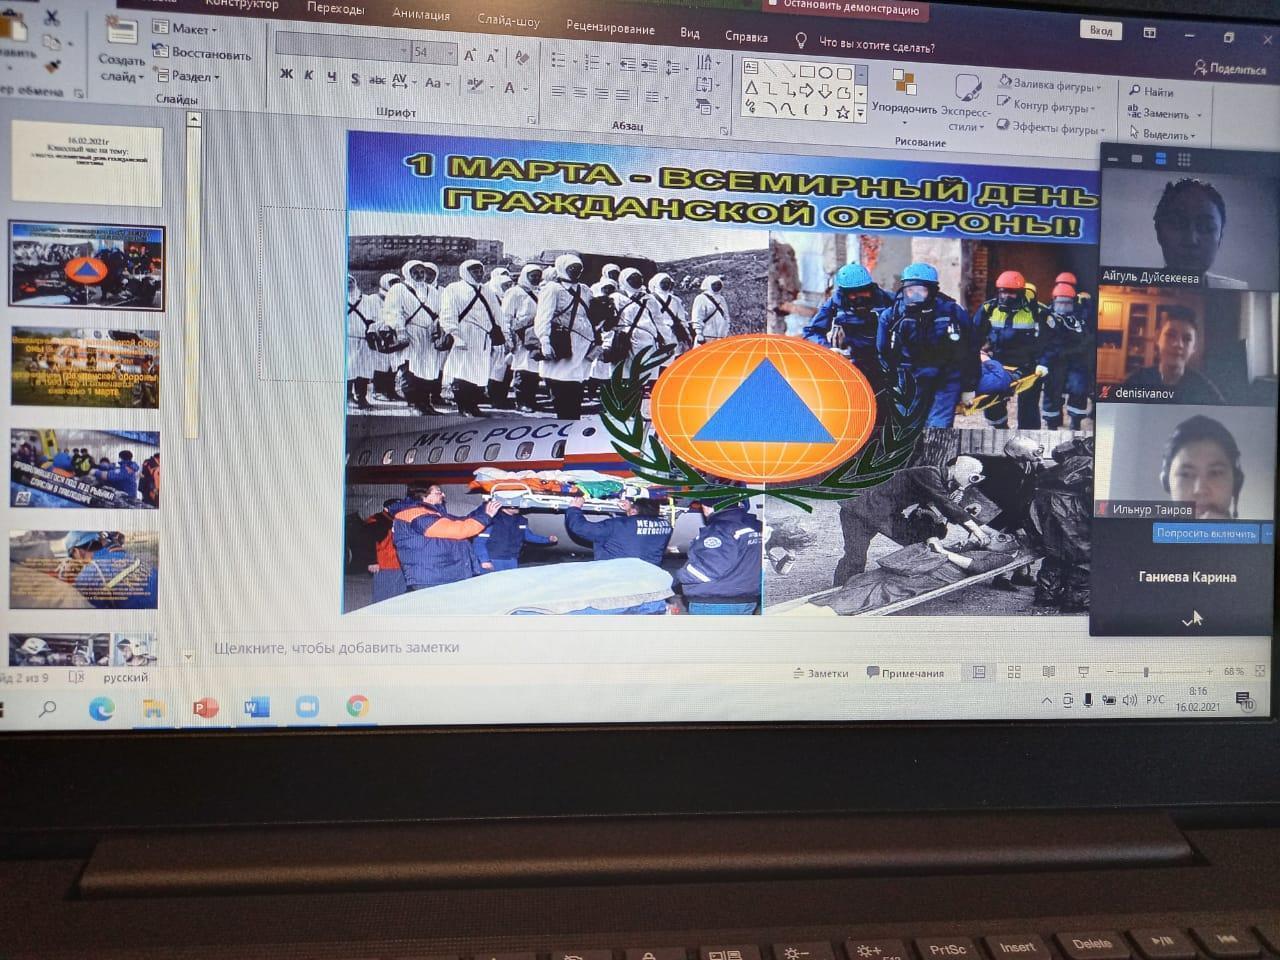Select the star shape in shapes gallery
This screenshot has height=960, width=1280.
tap(843, 112)
